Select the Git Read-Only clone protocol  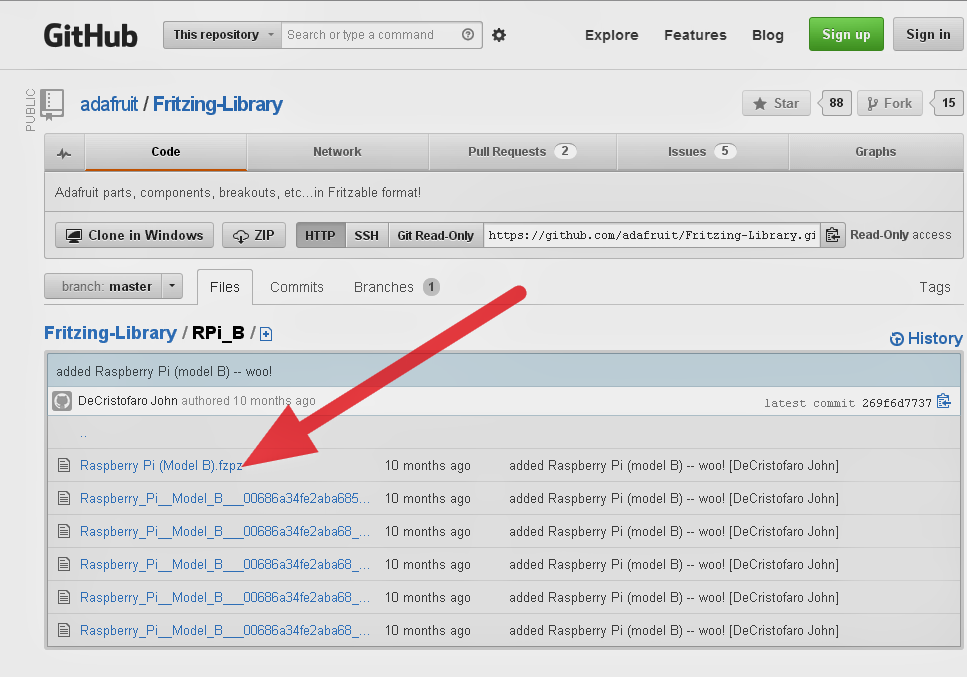(435, 236)
